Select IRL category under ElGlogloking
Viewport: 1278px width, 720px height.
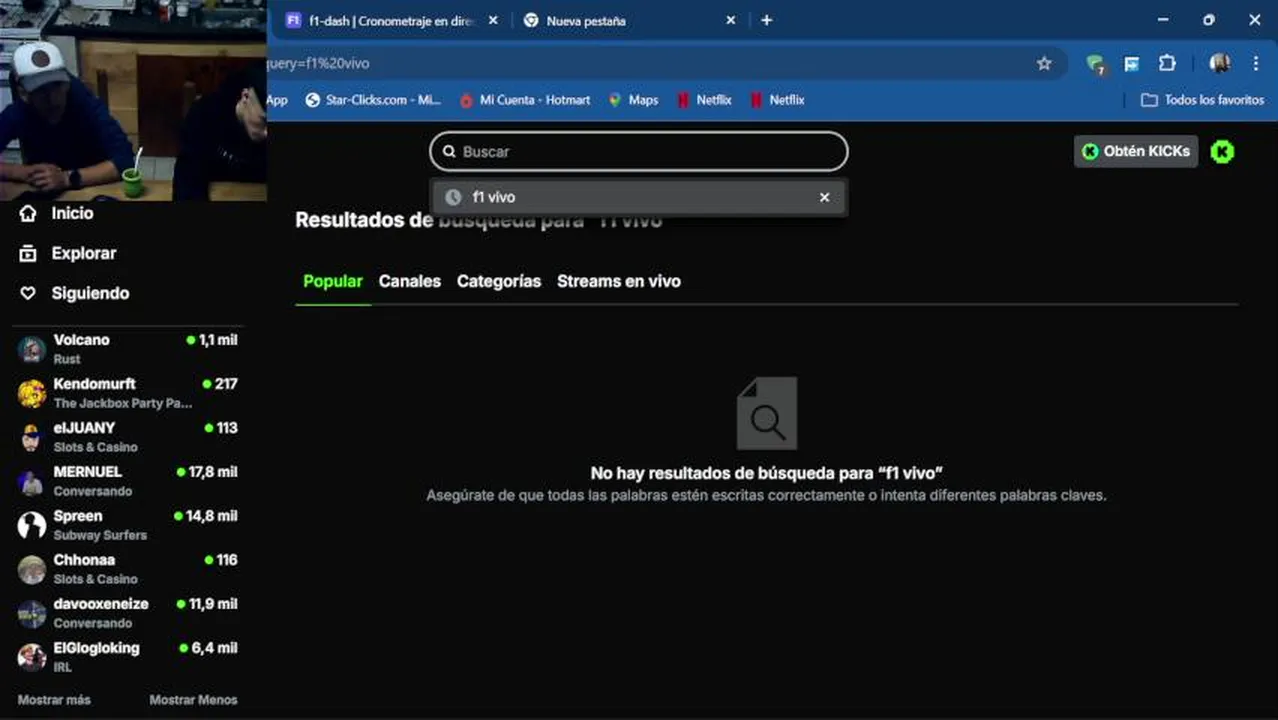62,667
